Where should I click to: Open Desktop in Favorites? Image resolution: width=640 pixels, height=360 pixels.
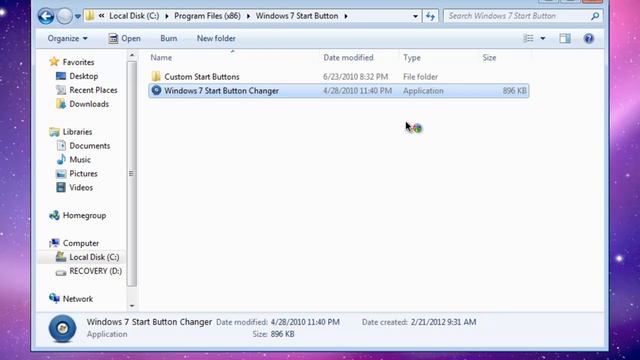84,76
